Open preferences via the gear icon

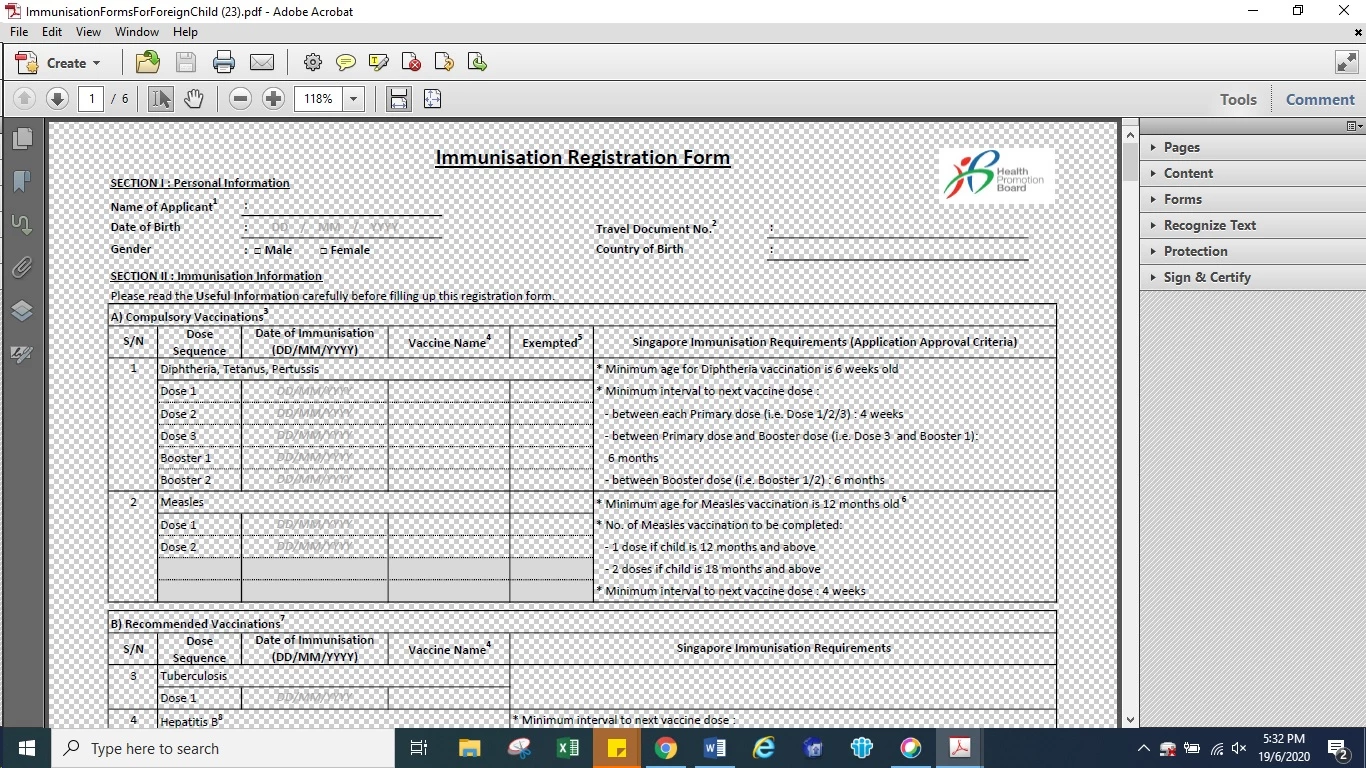point(313,62)
